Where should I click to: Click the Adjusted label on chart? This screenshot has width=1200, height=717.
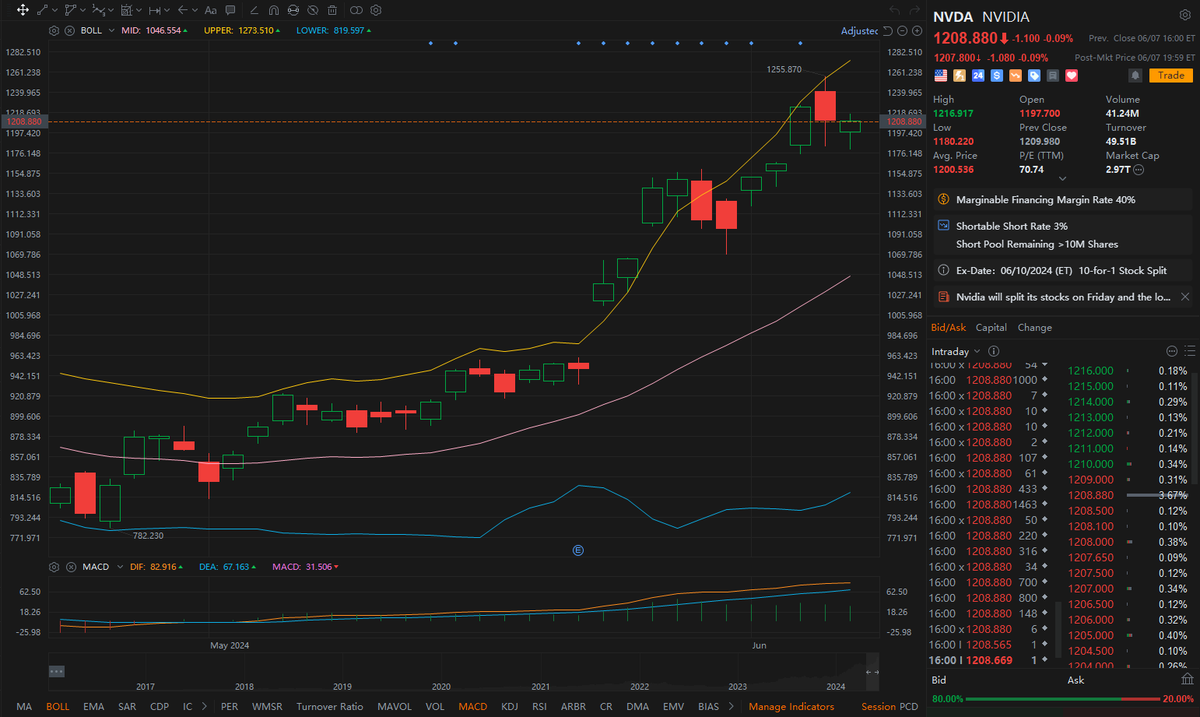(x=859, y=31)
